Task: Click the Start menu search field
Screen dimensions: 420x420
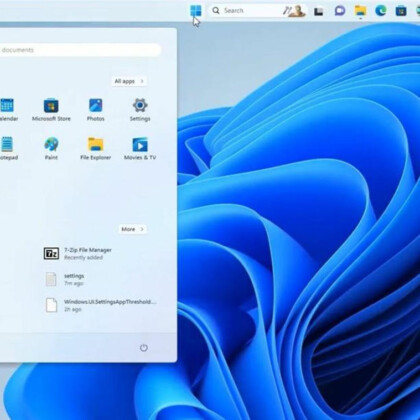Action: tap(80, 50)
